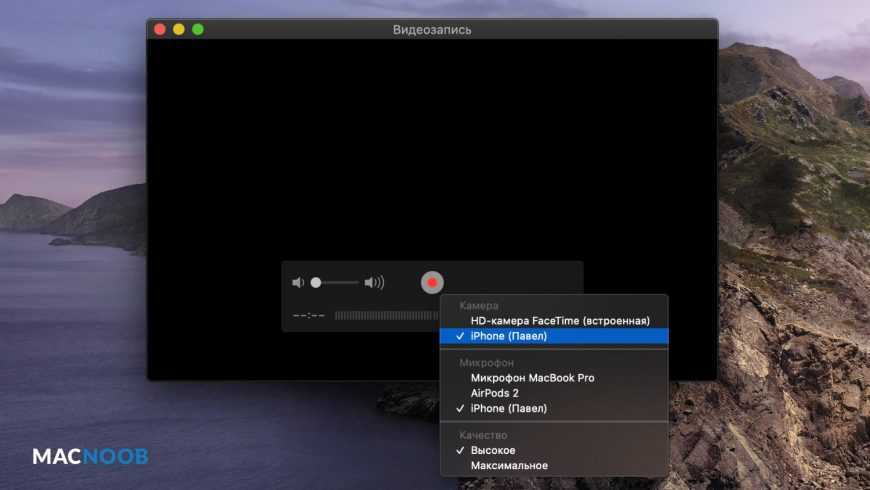This screenshot has height=490, width=870.
Task: Click the green full-screen window button
Action: pos(198,30)
